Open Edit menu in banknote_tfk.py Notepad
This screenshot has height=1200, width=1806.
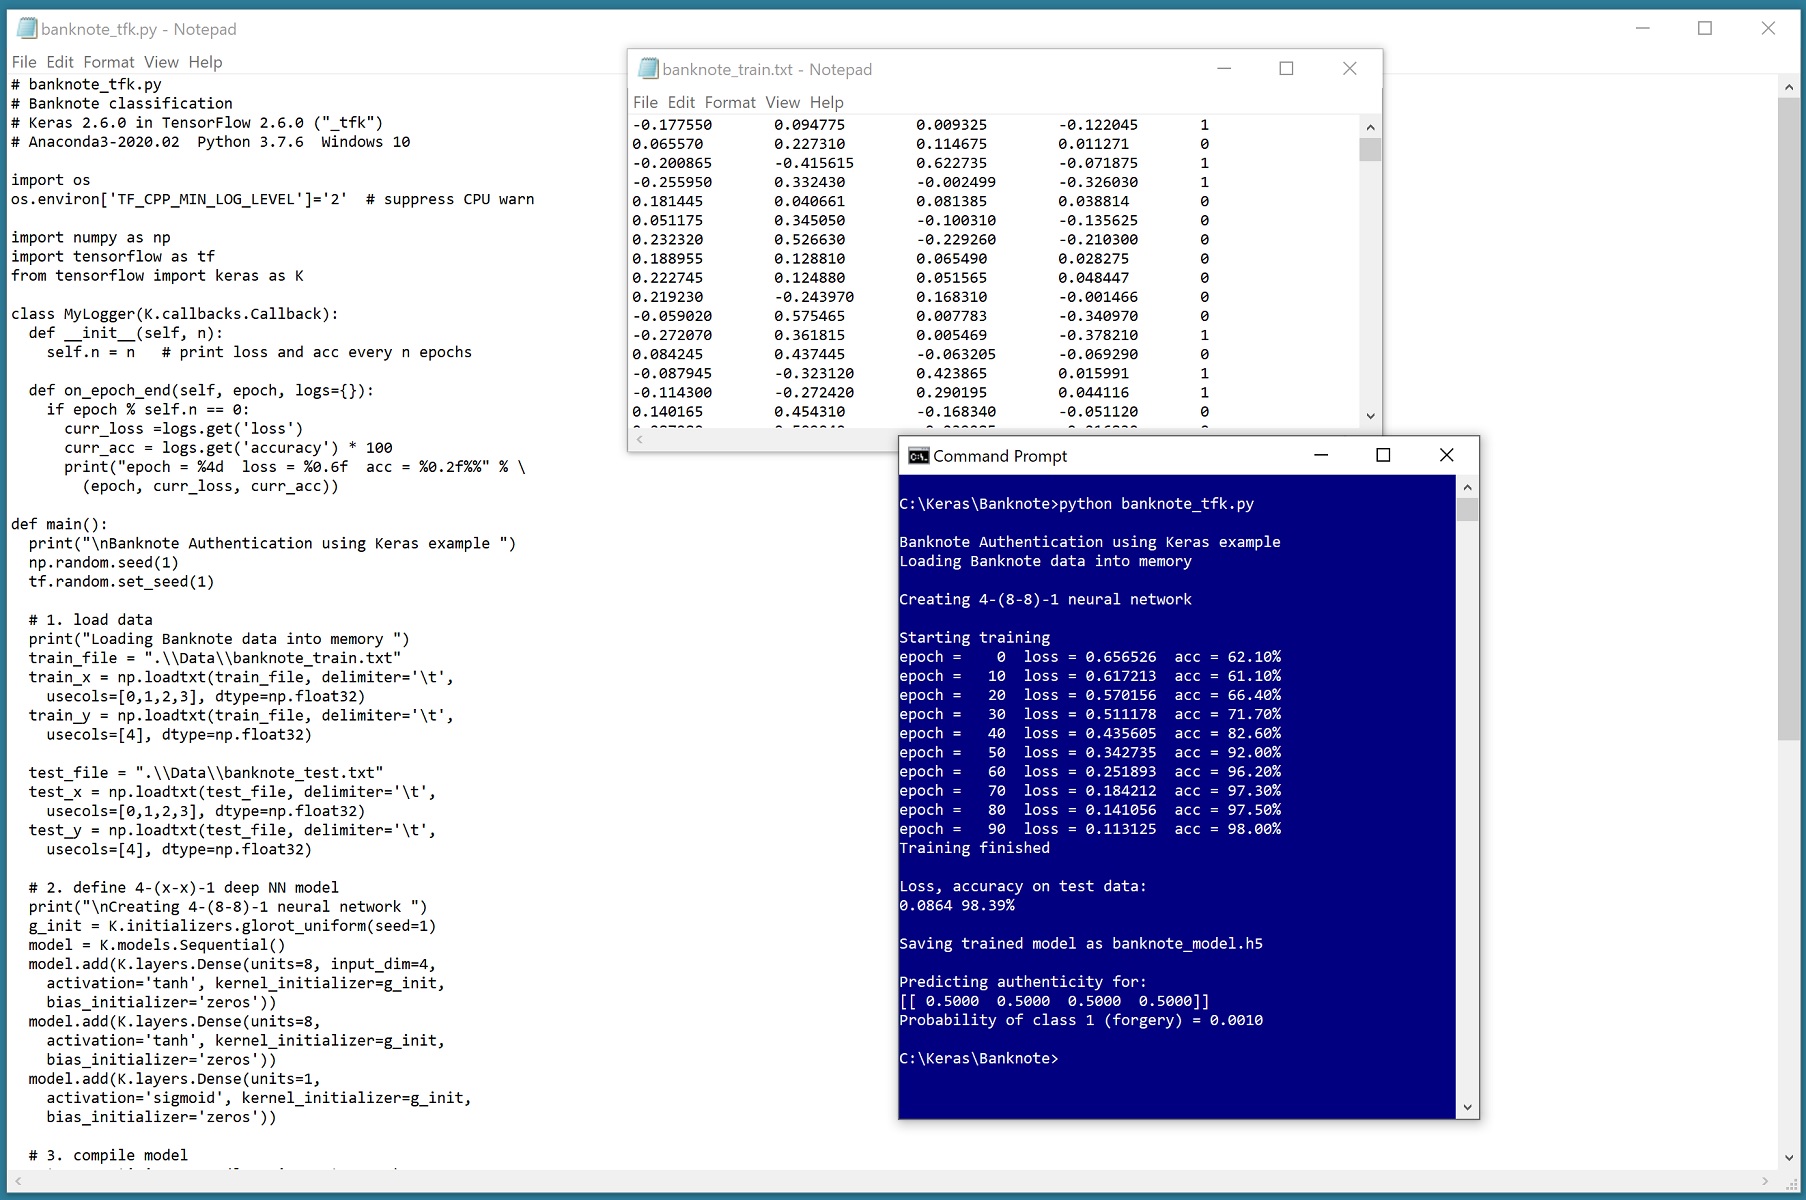[x=60, y=62]
